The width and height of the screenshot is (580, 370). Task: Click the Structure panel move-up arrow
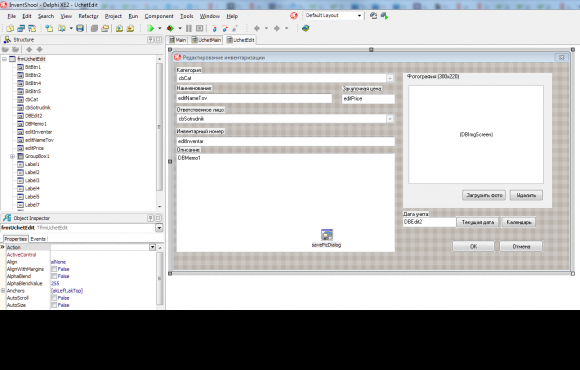[29, 50]
